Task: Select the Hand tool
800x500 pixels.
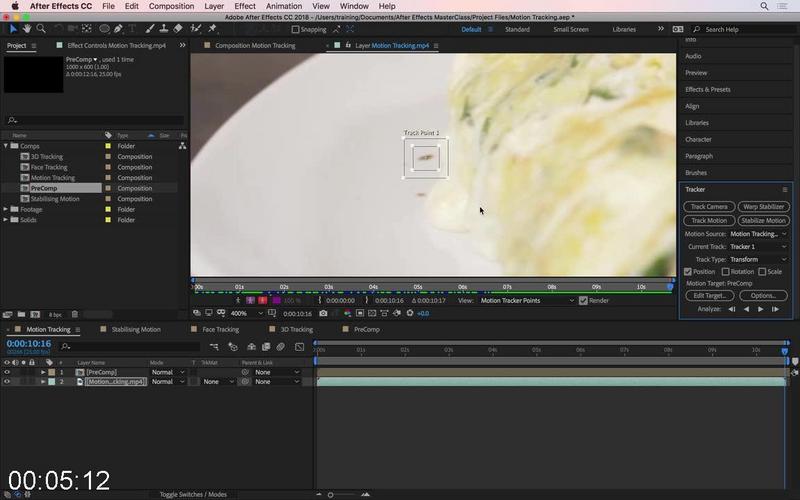Action: click(x=27, y=29)
